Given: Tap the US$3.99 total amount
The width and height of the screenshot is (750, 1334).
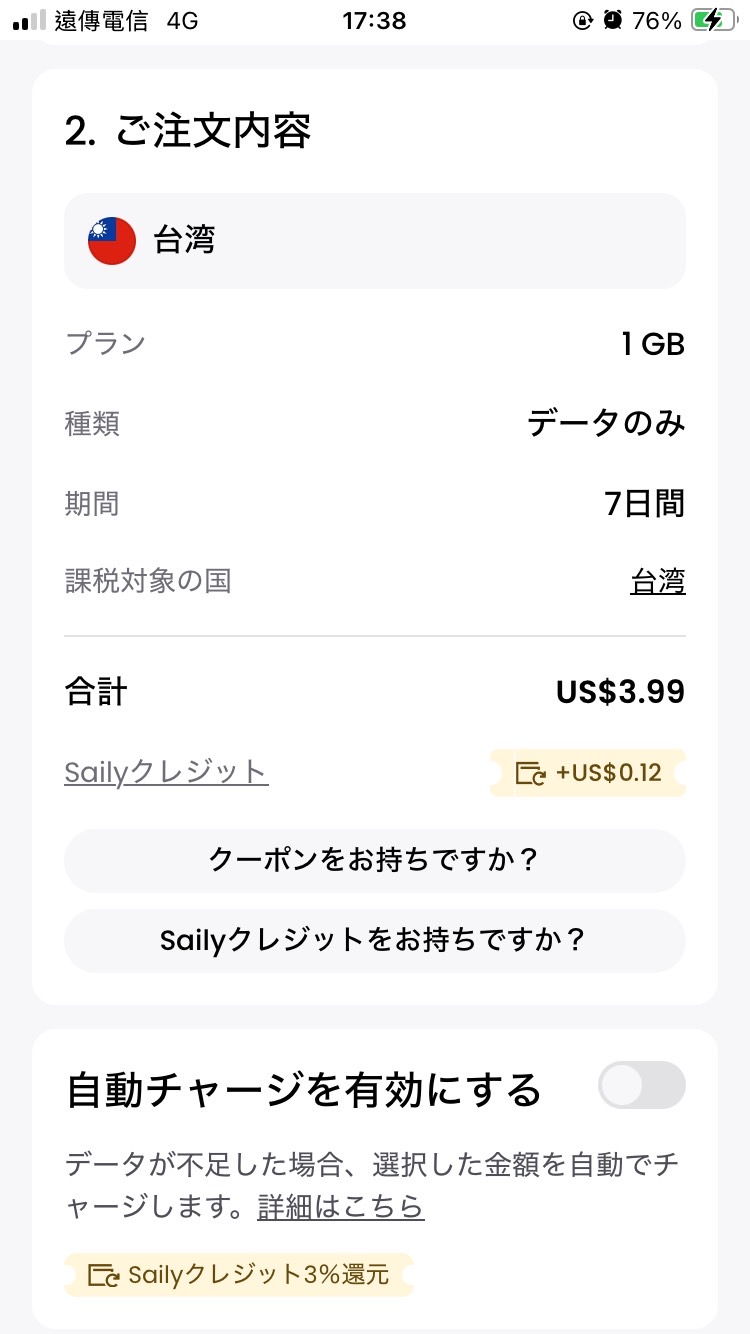Looking at the screenshot, I should pyautogui.click(x=620, y=692).
